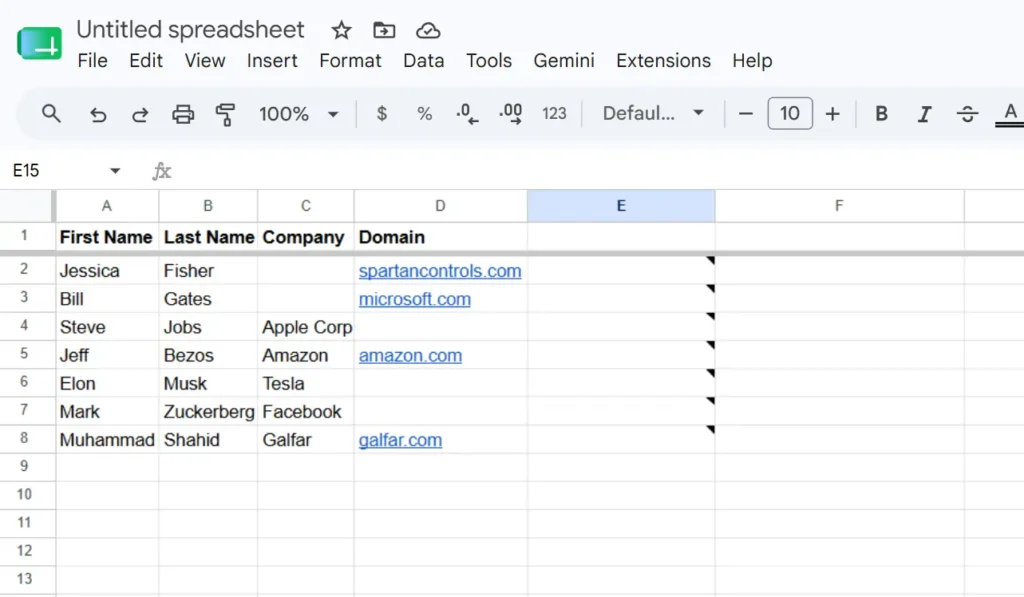The height and width of the screenshot is (597, 1024).
Task: Open the microsoft.com link
Action: [415, 299]
